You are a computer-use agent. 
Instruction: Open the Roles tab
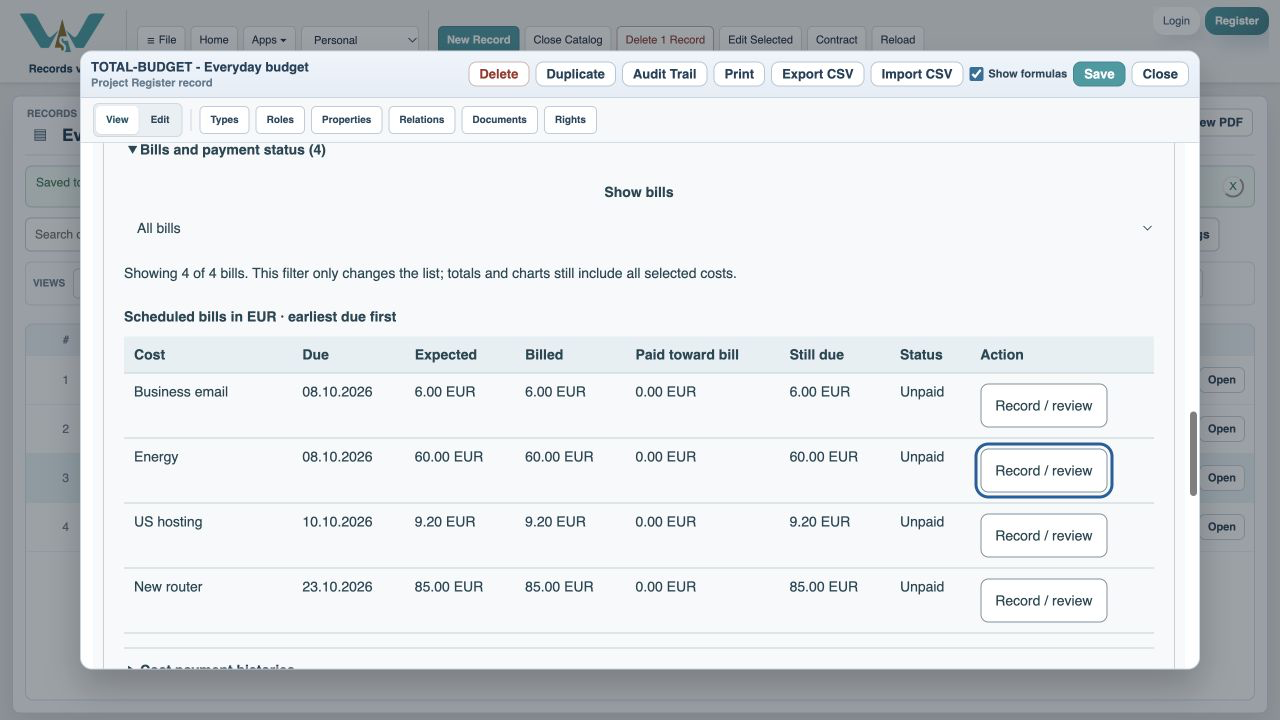[280, 120]
